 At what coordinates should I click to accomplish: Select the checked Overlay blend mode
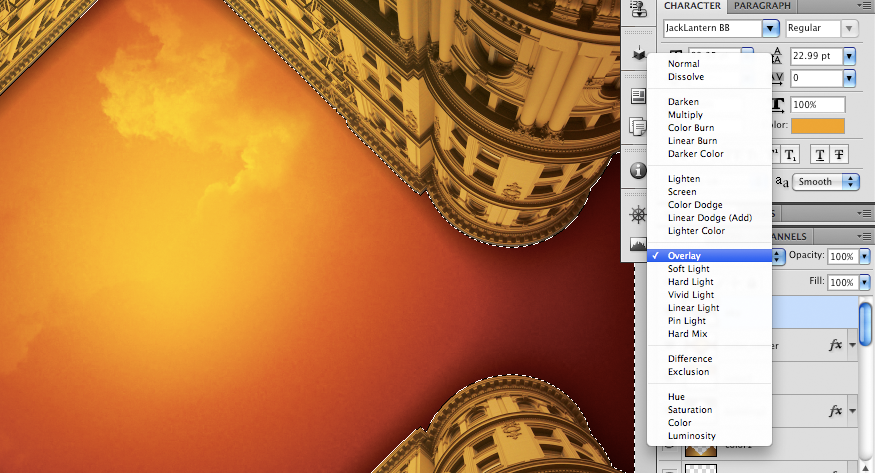[x=709, y=255]
